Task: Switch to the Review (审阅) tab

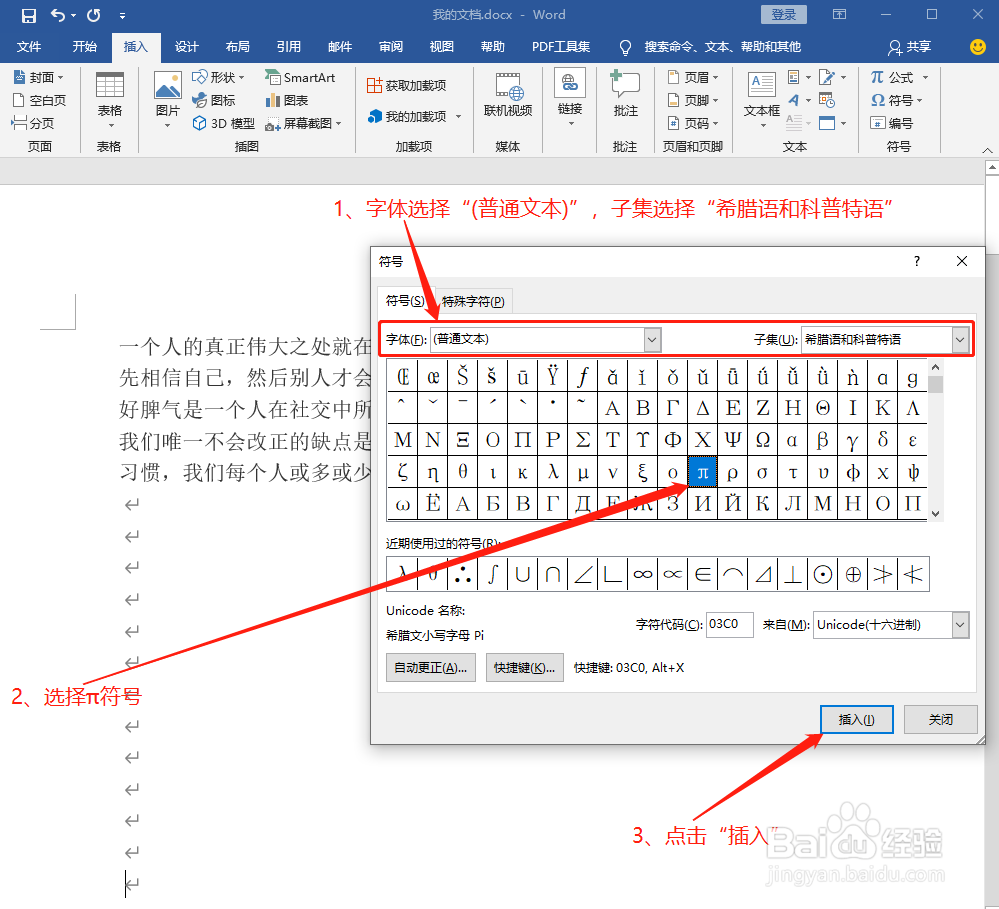Action: click(391, 47)
